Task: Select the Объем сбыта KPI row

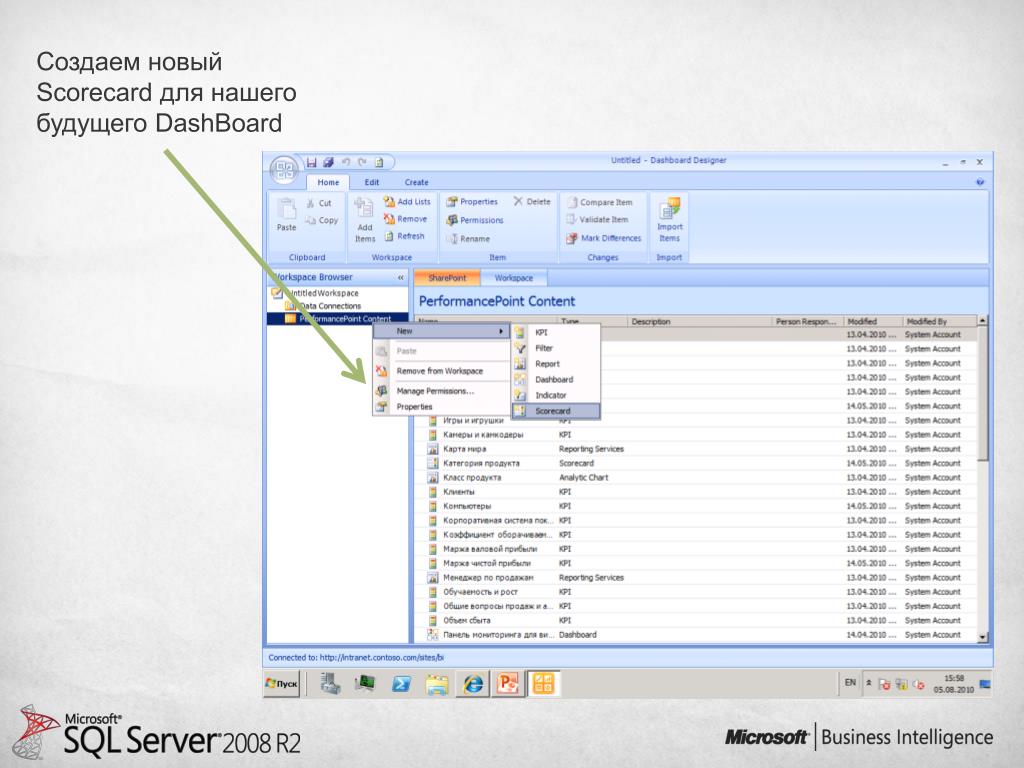Action: point(696,620)
